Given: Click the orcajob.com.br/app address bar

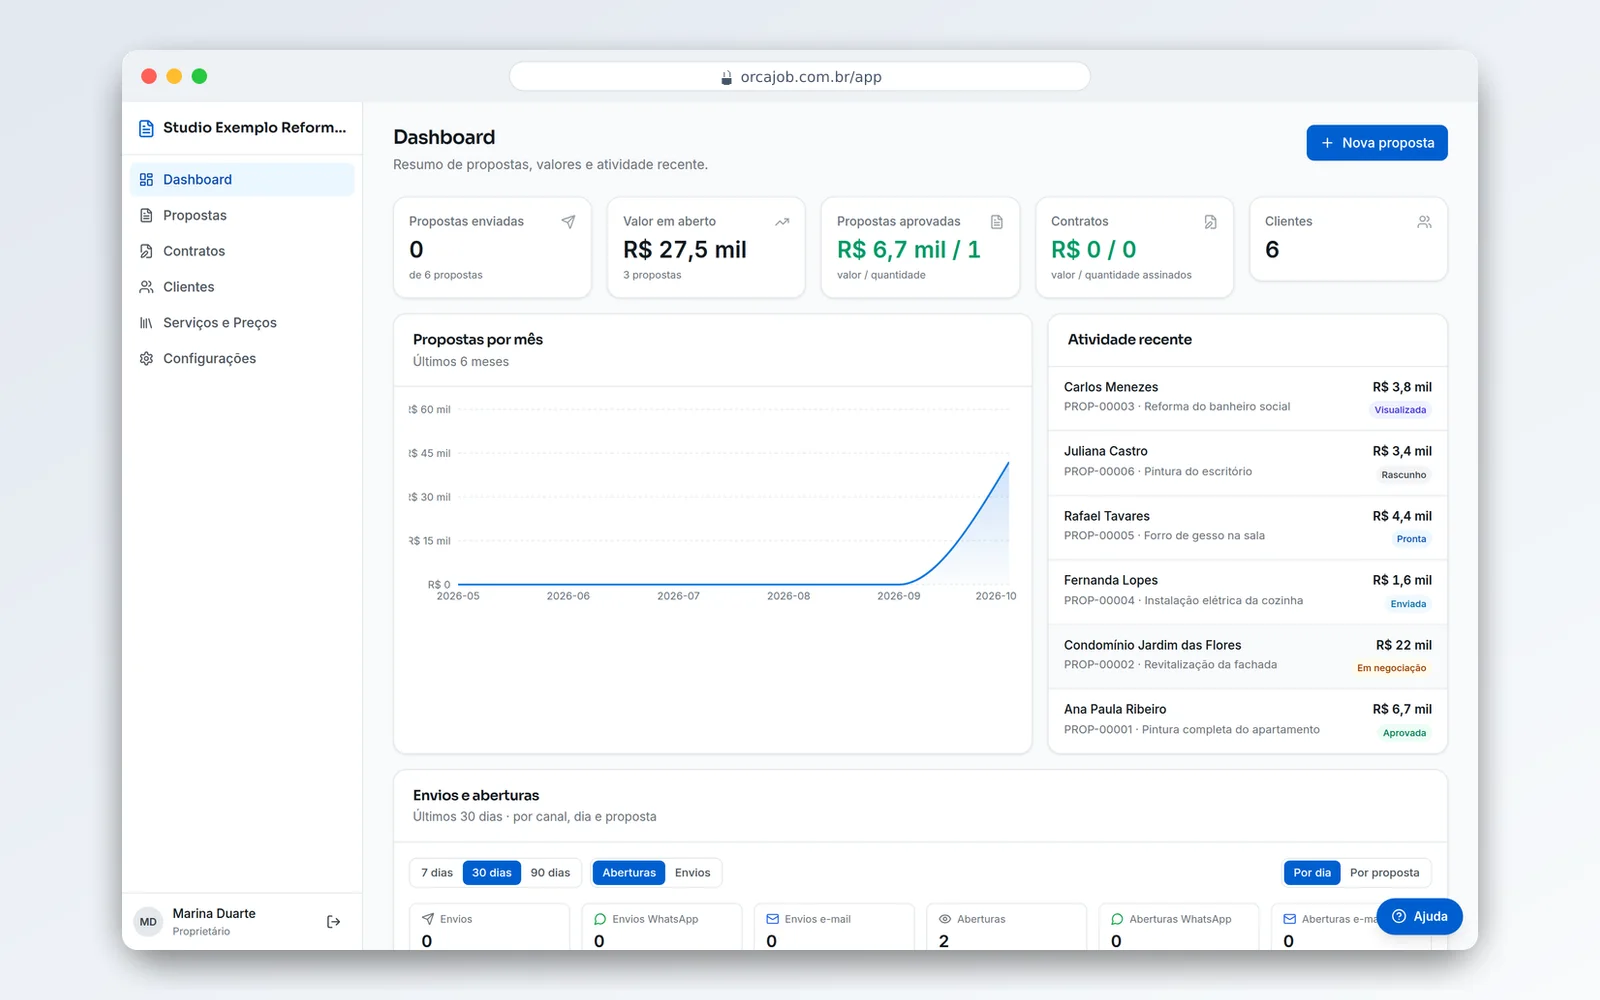Looking at the screenshot, I should coord(800,77).
